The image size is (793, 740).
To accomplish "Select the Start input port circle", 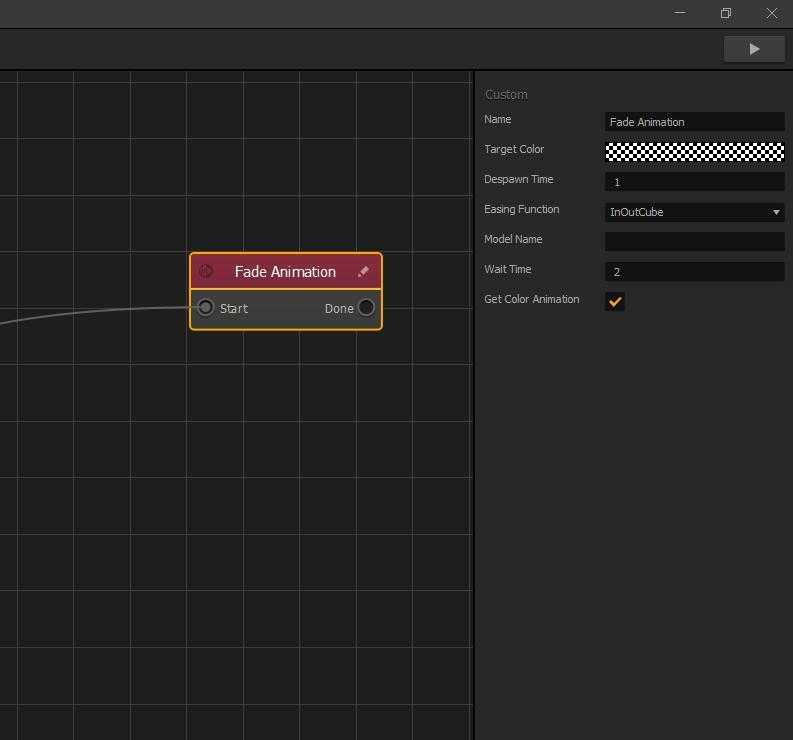I will (x=206, y=307).
